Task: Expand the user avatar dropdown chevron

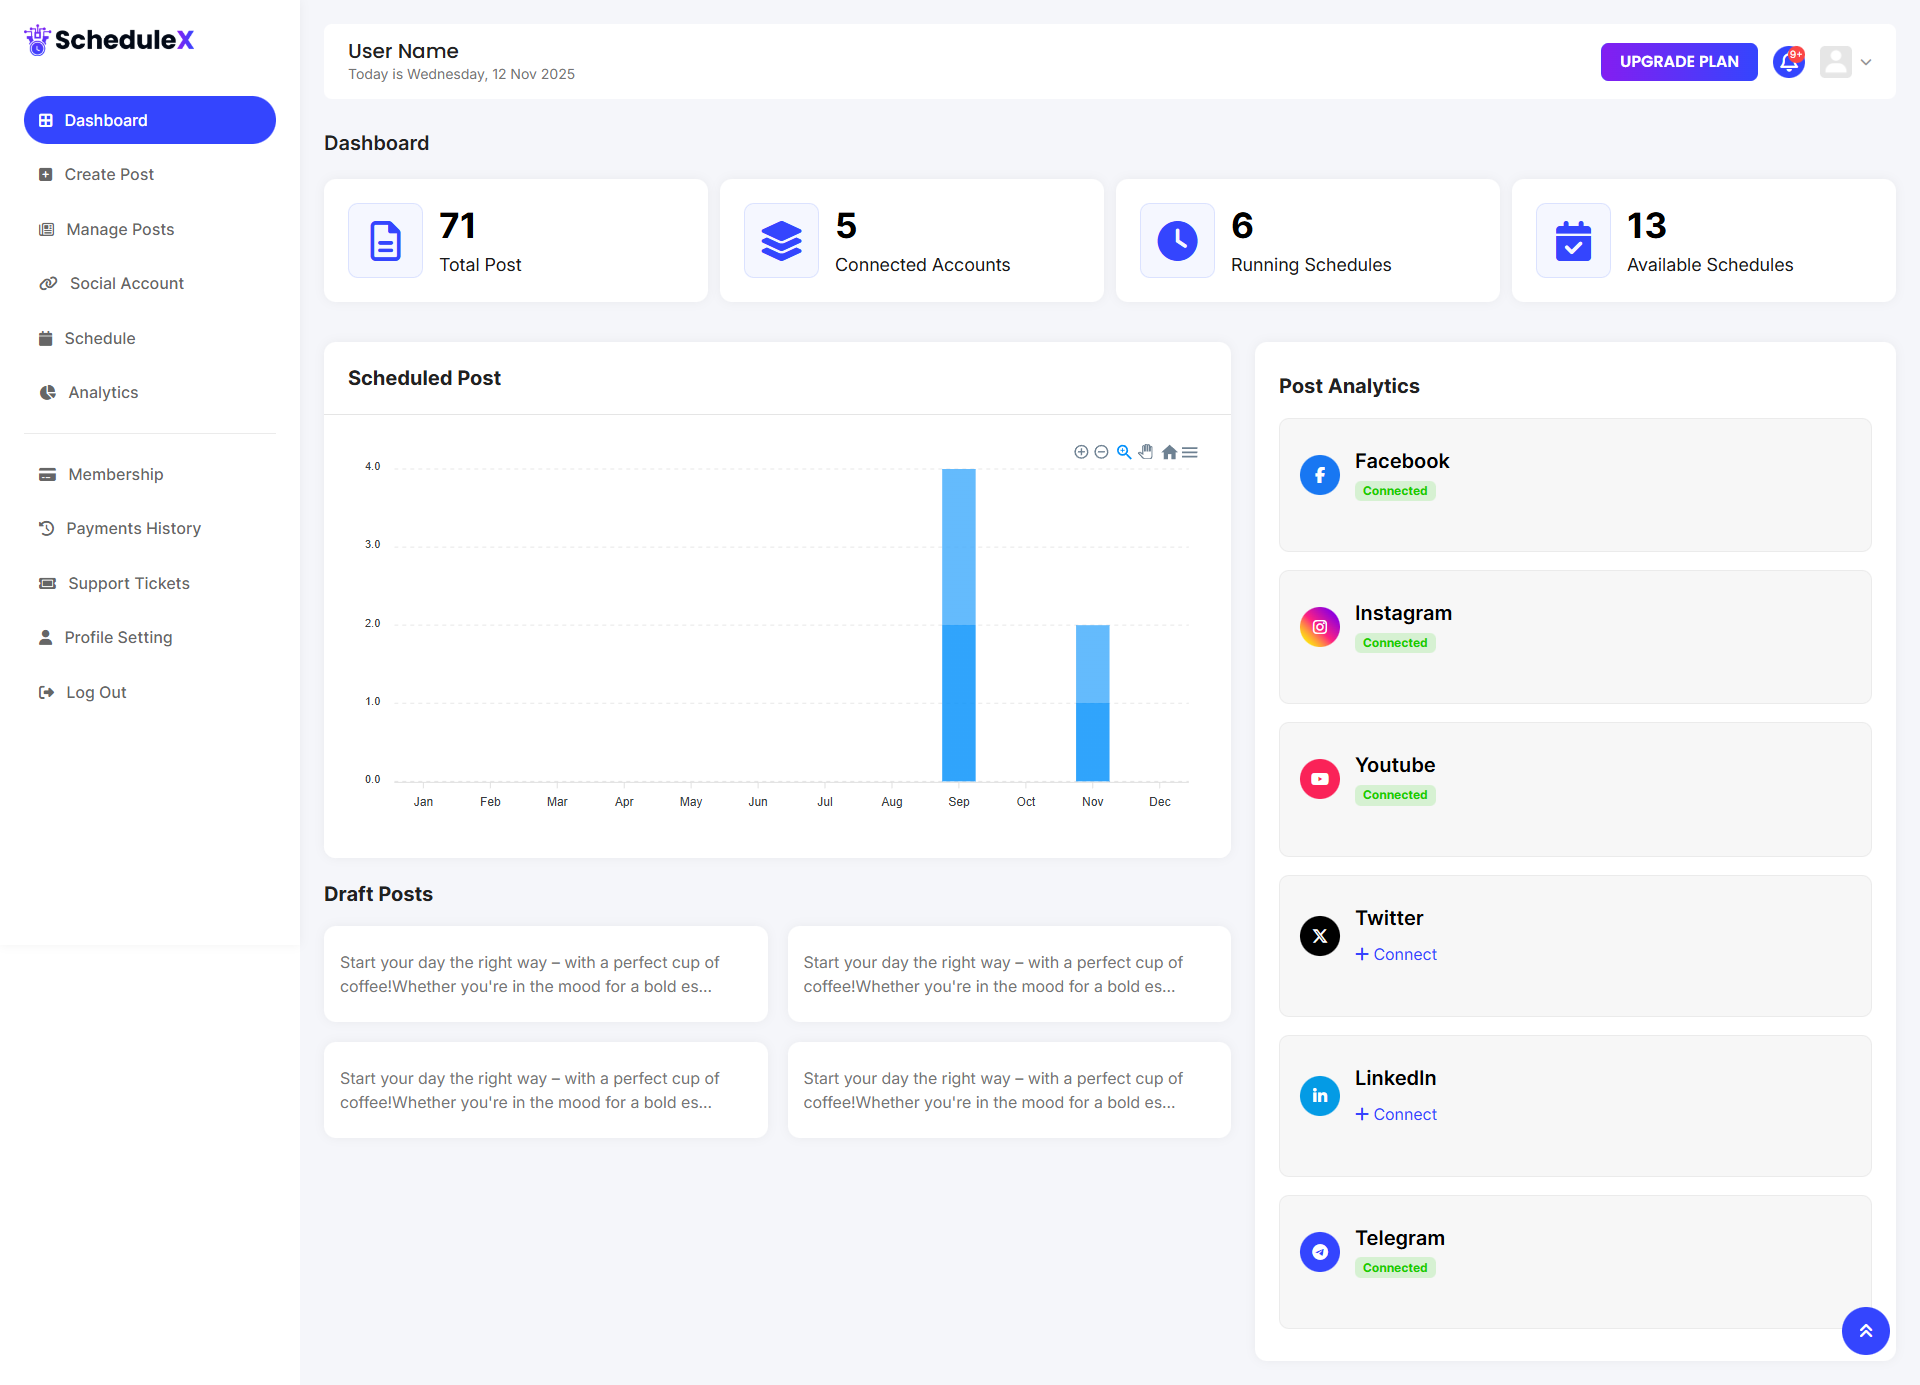Action: [x=1866, y=62]
